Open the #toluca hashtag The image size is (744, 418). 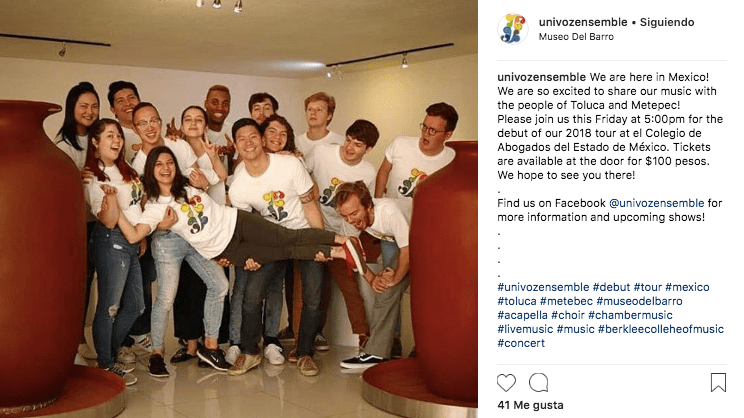point(517,301)
